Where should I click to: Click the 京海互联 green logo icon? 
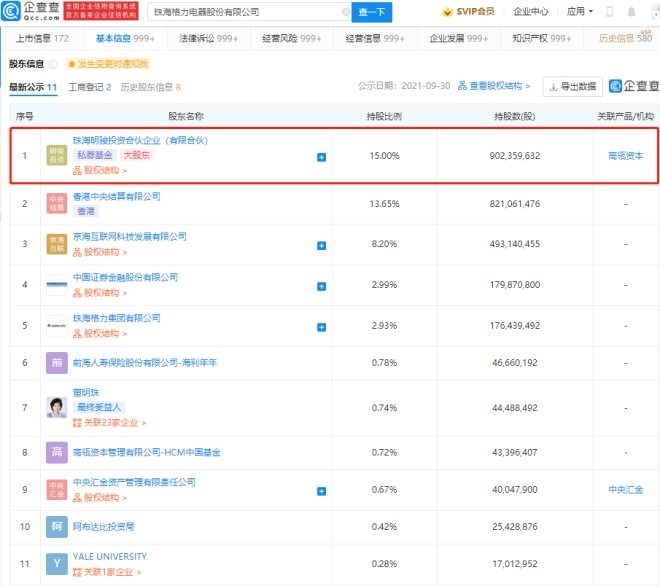pyautogui.click(x=58, y=245)
